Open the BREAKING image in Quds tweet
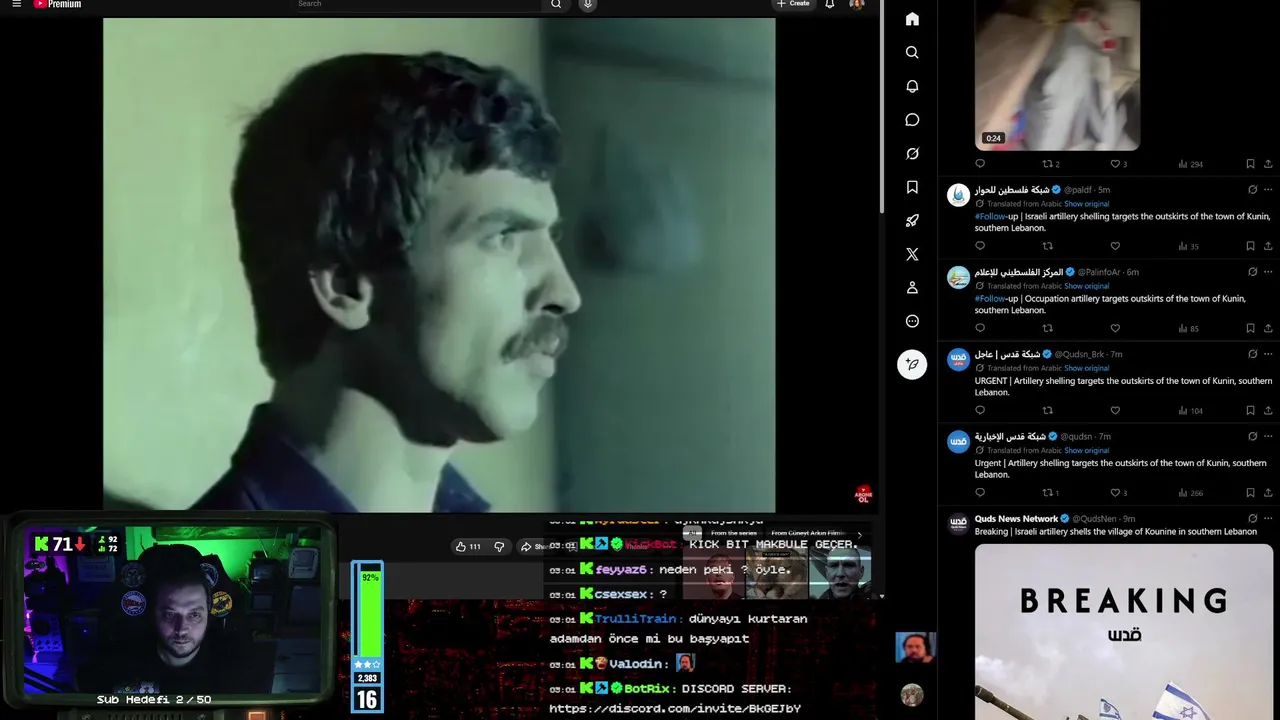This screenshot has width=1280, height=720. click(x=1124, y=632)
